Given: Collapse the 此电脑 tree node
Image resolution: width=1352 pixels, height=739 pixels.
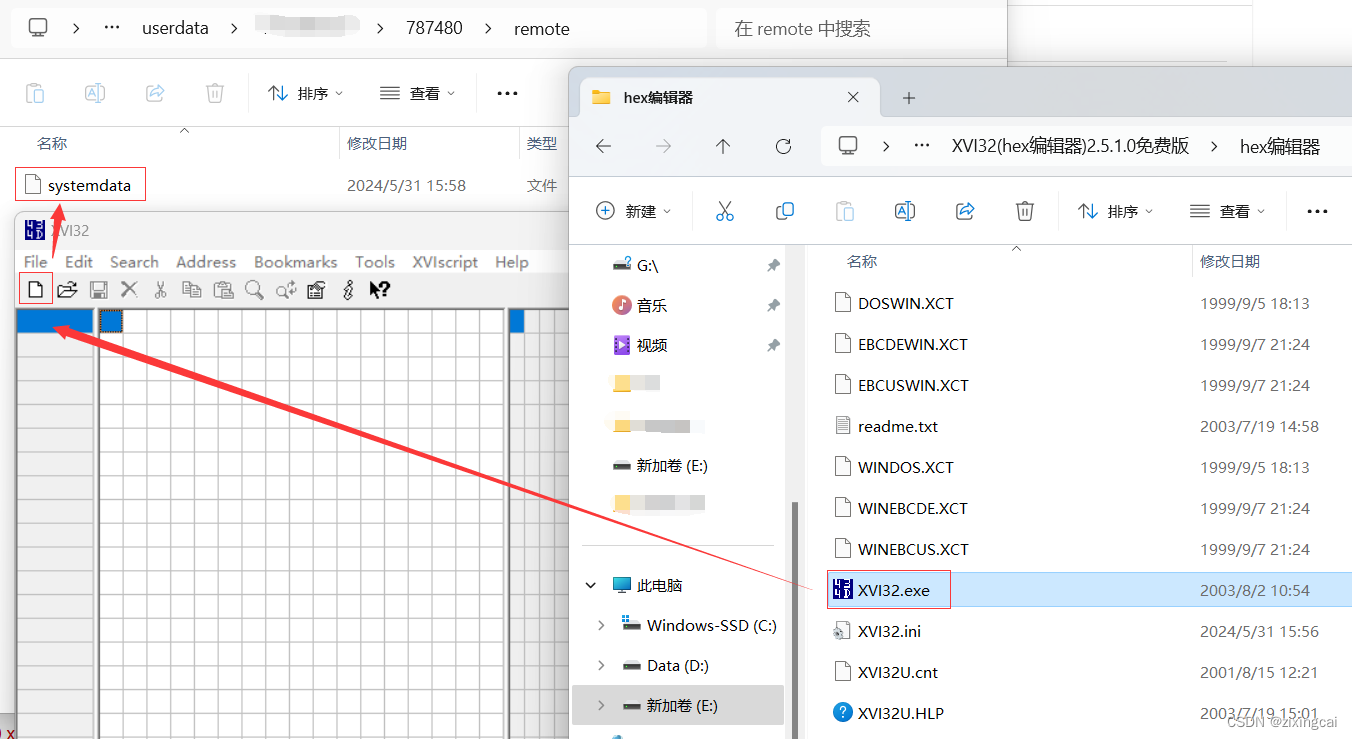Looking at the screenshot, I should tap(591, 585).
